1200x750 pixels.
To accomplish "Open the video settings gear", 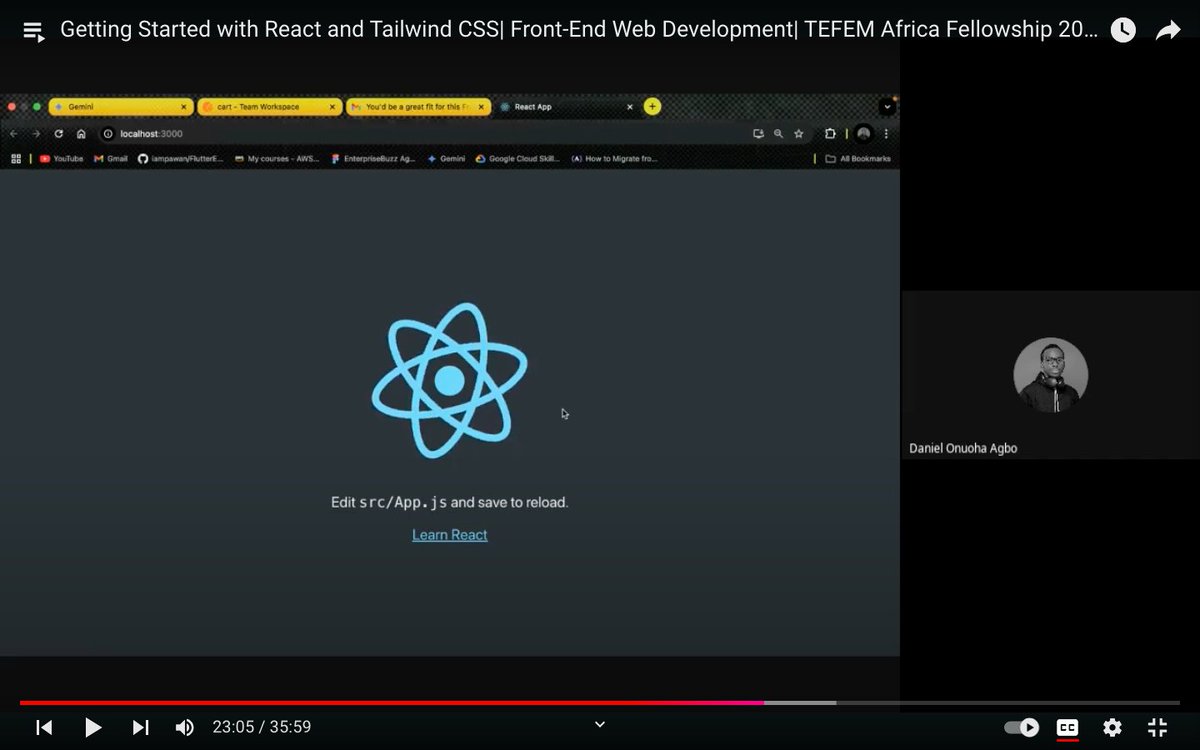I will (1112, 727).
